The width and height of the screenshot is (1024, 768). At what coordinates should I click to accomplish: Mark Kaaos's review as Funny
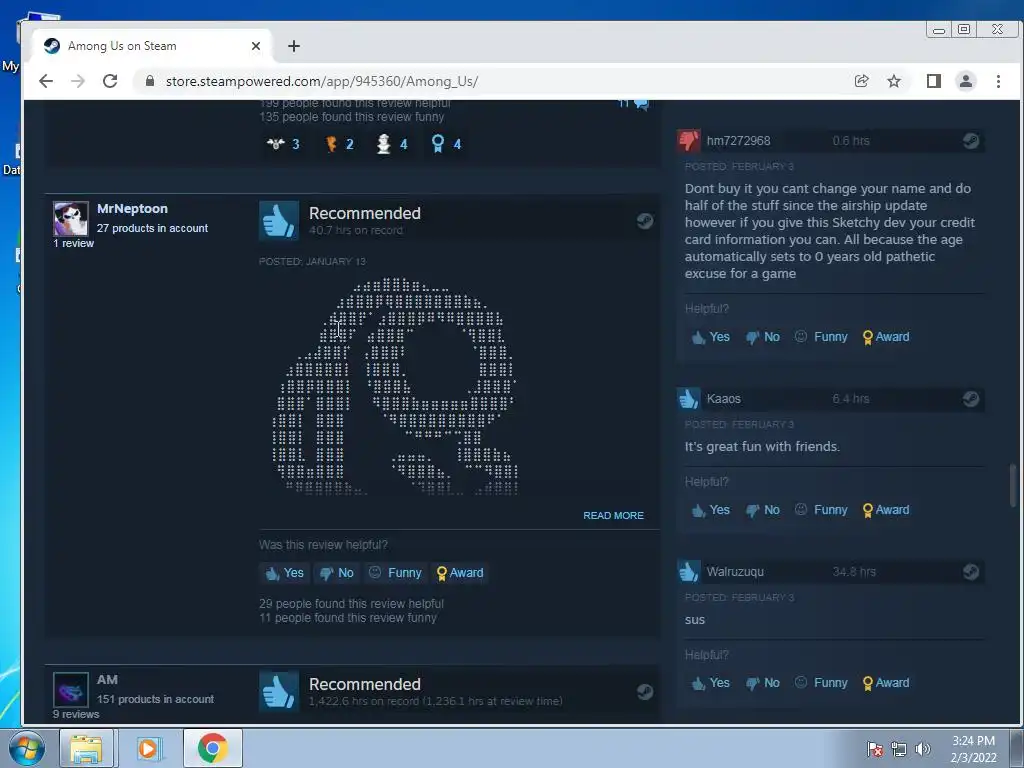point(821,510)
